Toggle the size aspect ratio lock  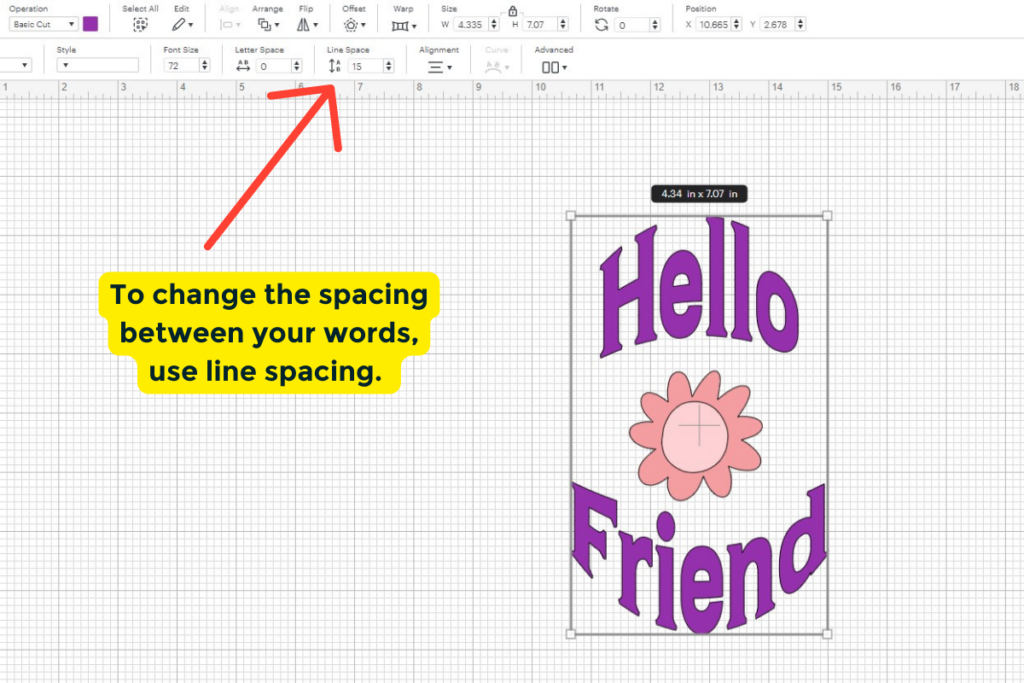512,10
